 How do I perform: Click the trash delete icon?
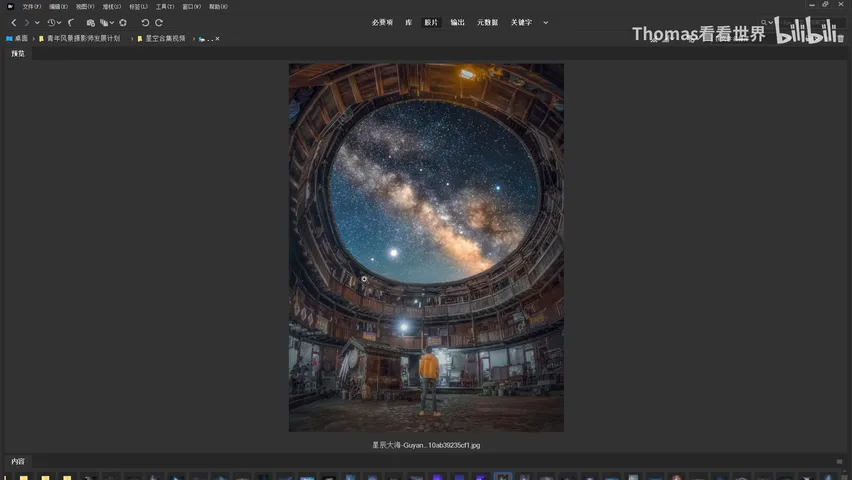[x=841, y=39]
